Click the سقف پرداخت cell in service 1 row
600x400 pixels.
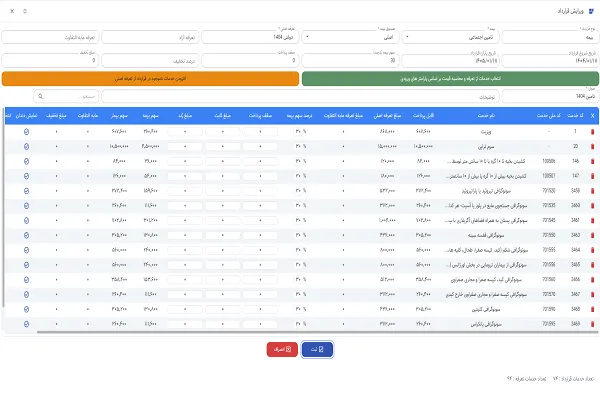pos(260,132)
